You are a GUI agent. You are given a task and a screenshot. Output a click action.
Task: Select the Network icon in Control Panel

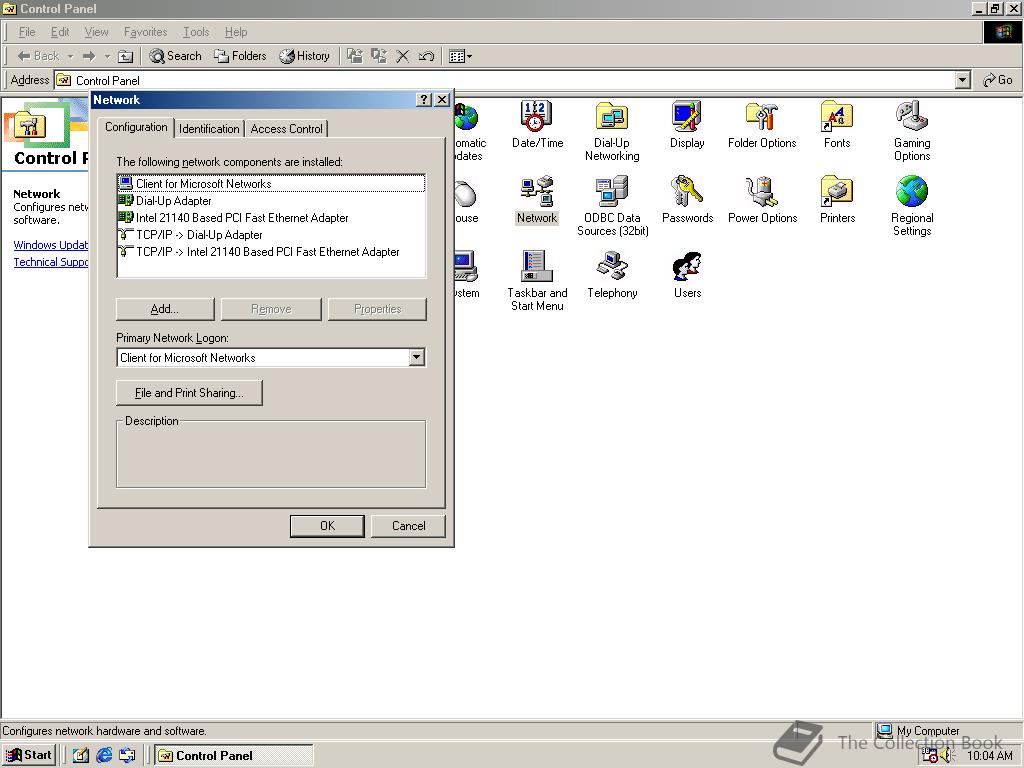tap(537, 200)
